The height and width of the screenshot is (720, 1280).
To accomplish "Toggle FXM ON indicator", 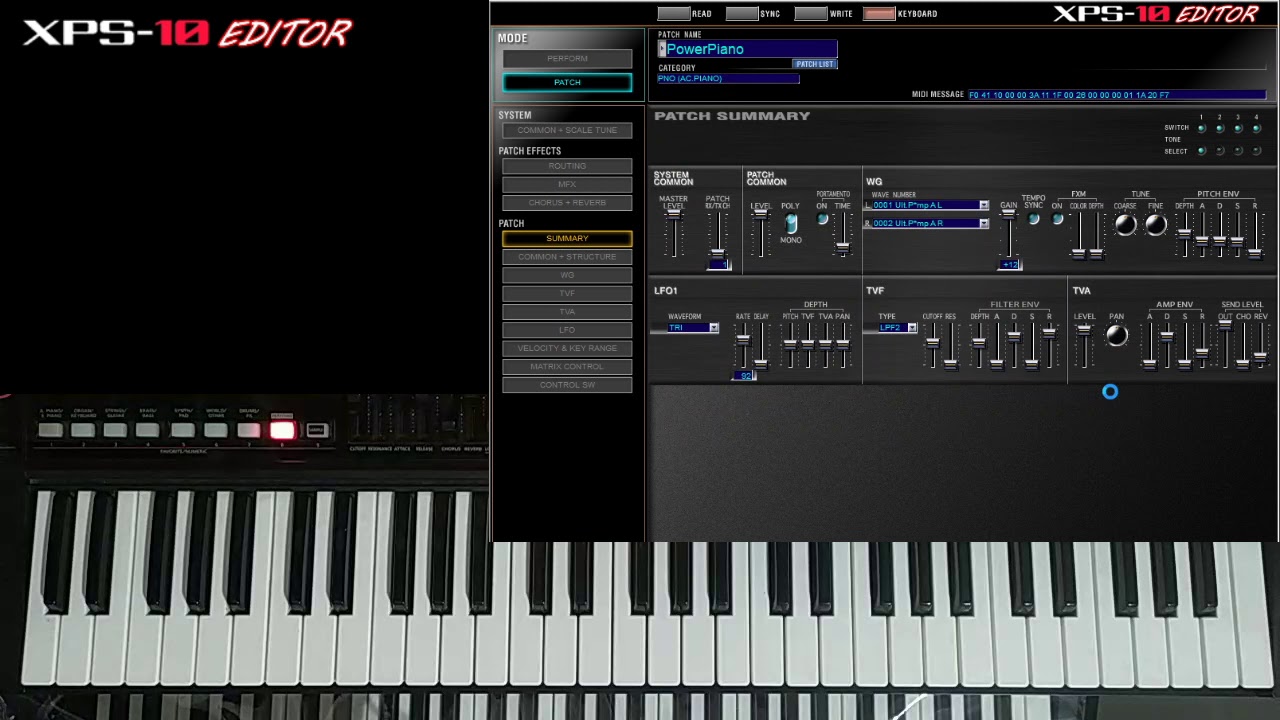I will point(1057,219).
